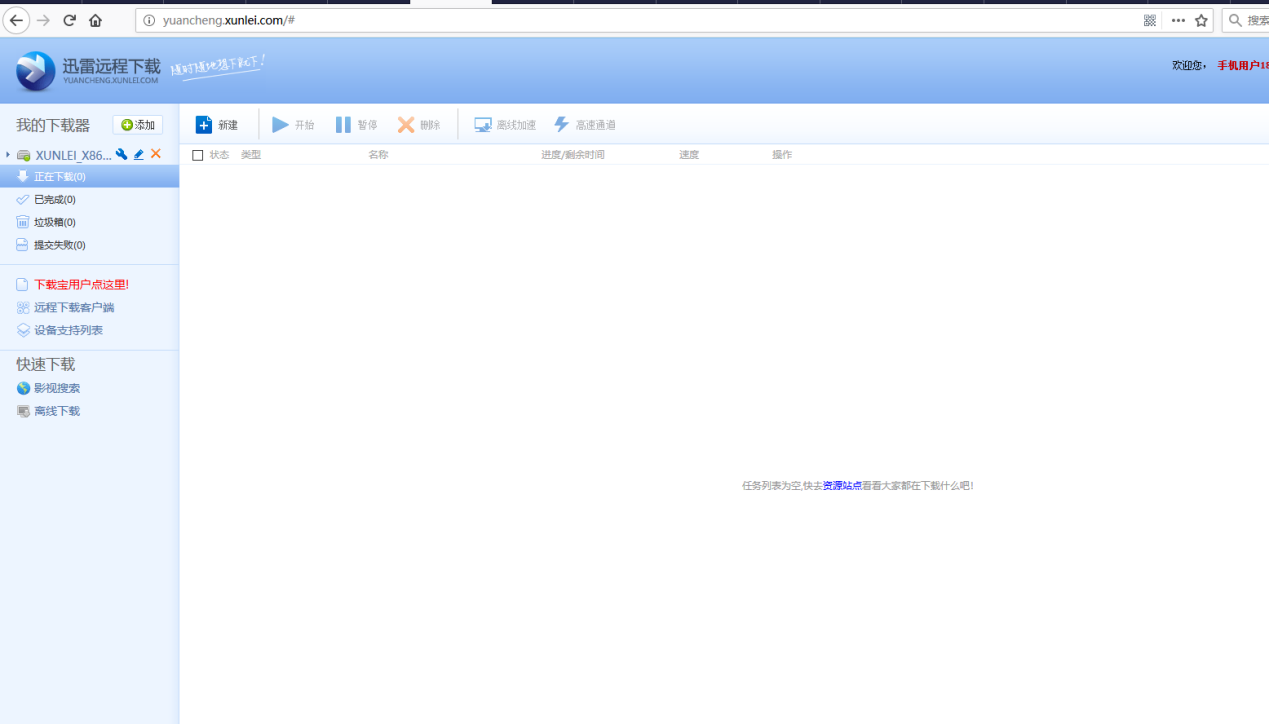1269x724 pixels.
Task: Click the 类型 column header
Action: tap(251, 155)
